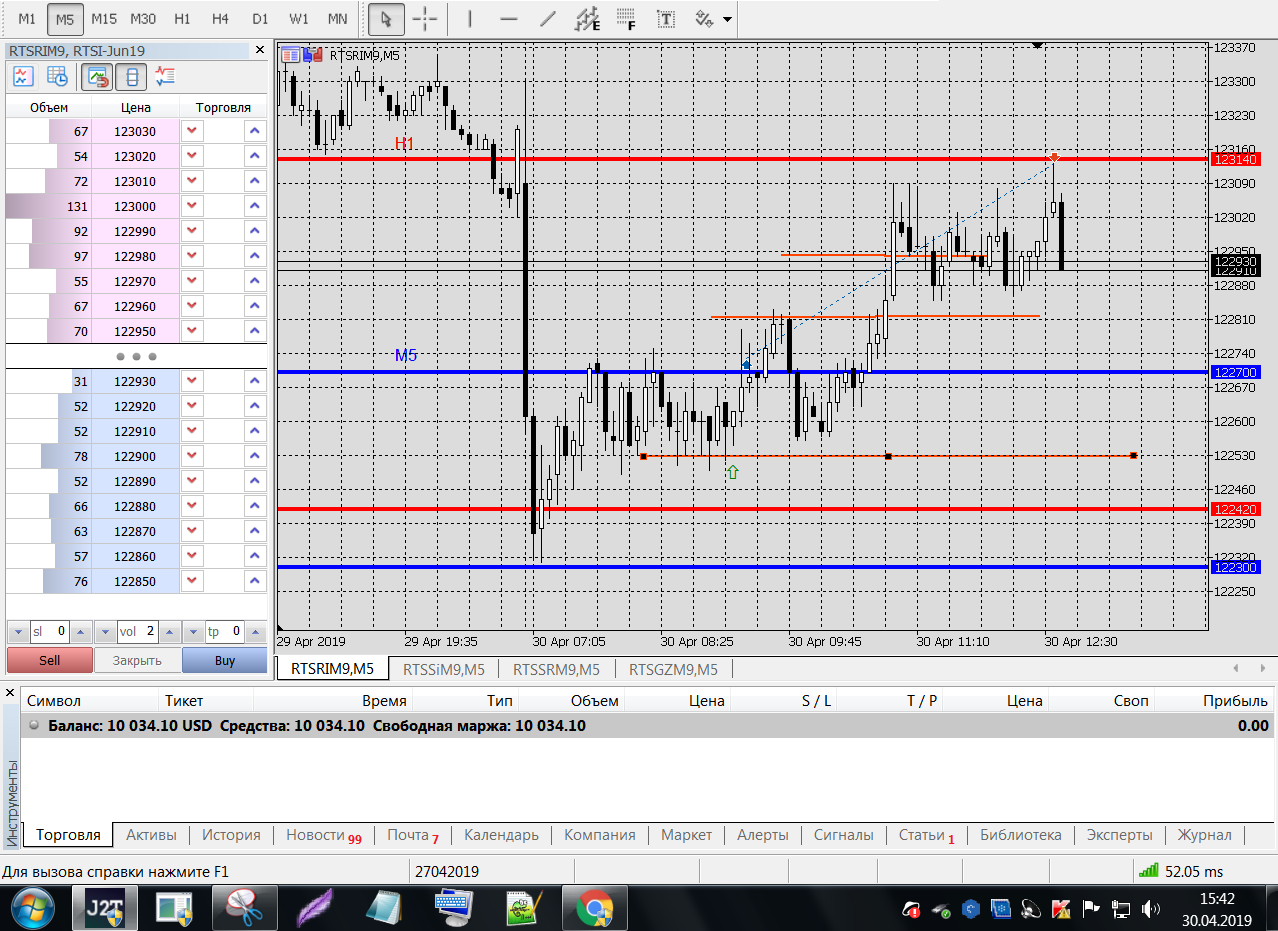Open the tick chart icon in depth panel
1278x931 pixels.
[x=23, y=76]
